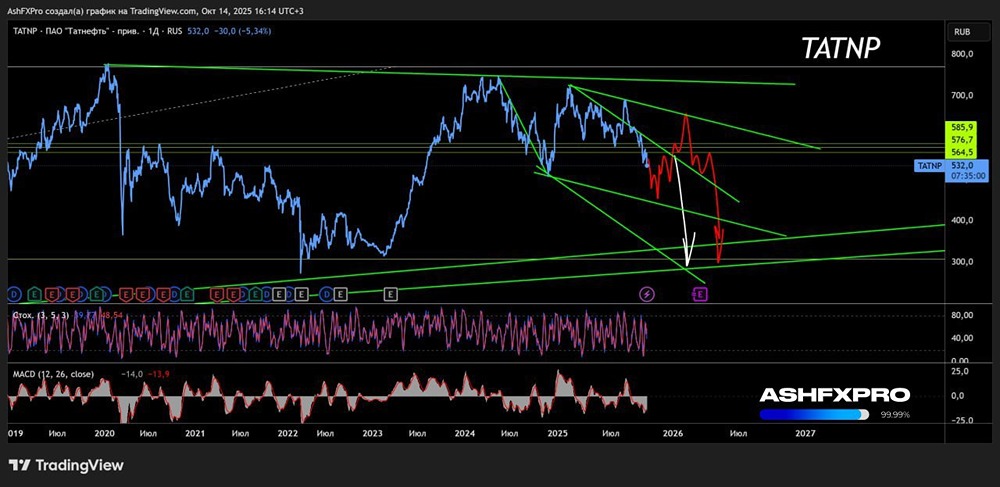Click the leftmost blue D dividend icon

14,294
